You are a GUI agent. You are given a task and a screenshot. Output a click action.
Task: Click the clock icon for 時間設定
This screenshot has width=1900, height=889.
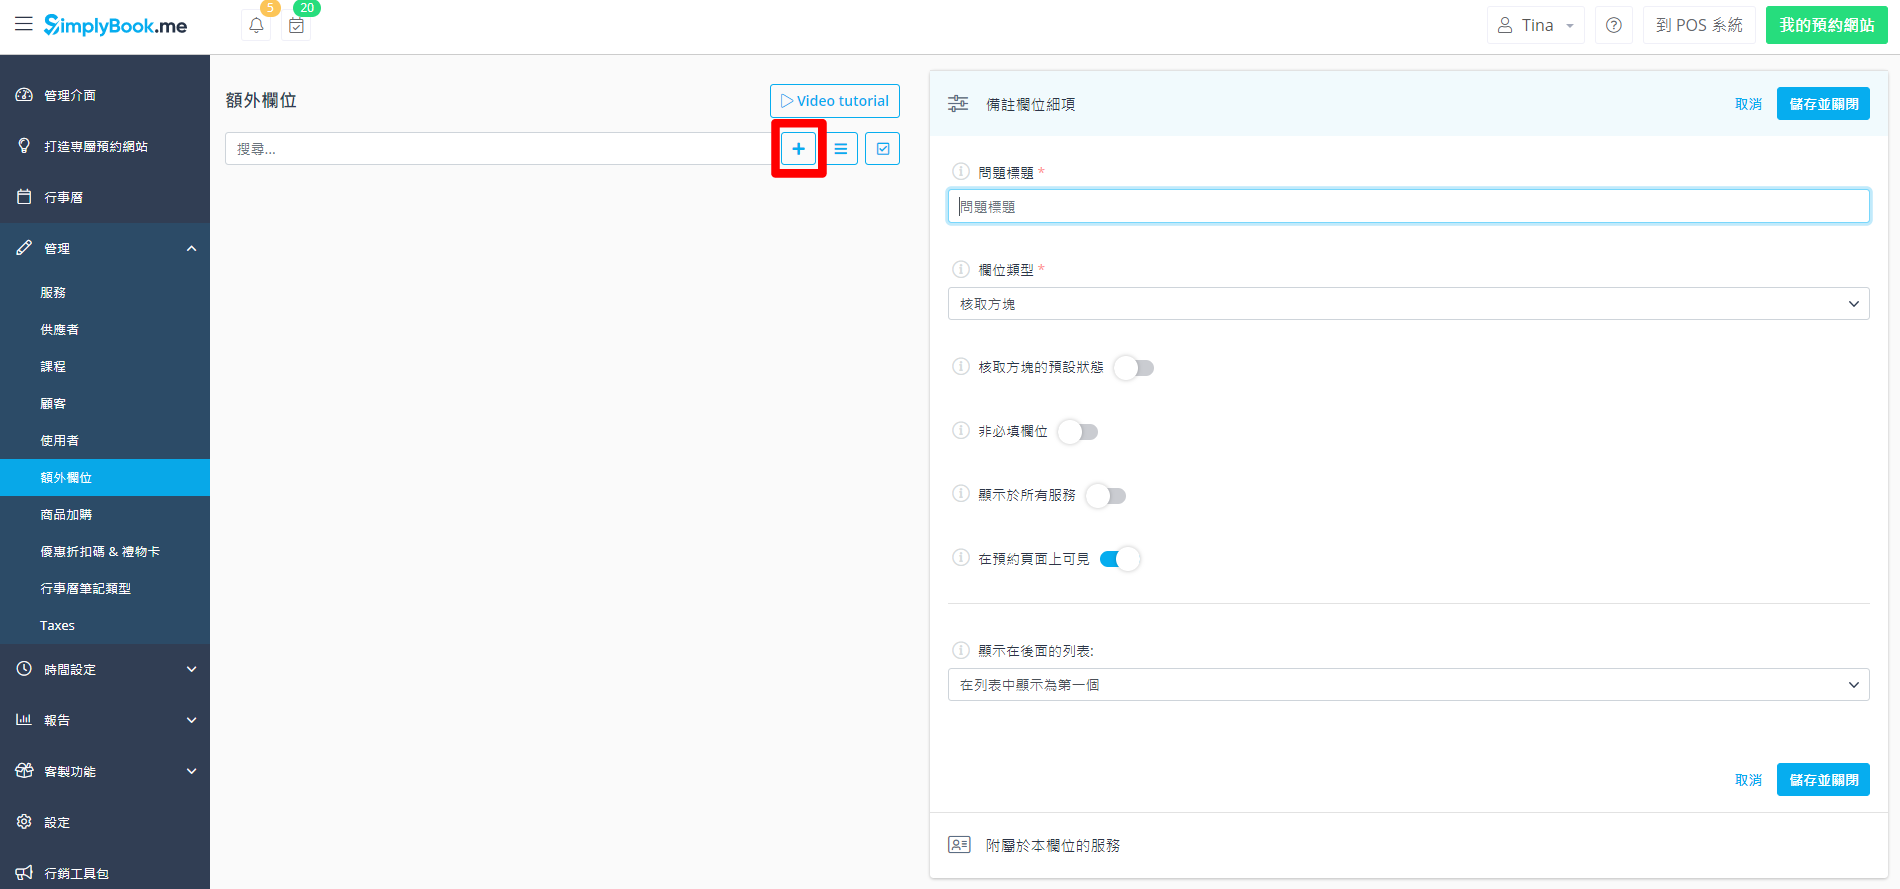[24, 669]
